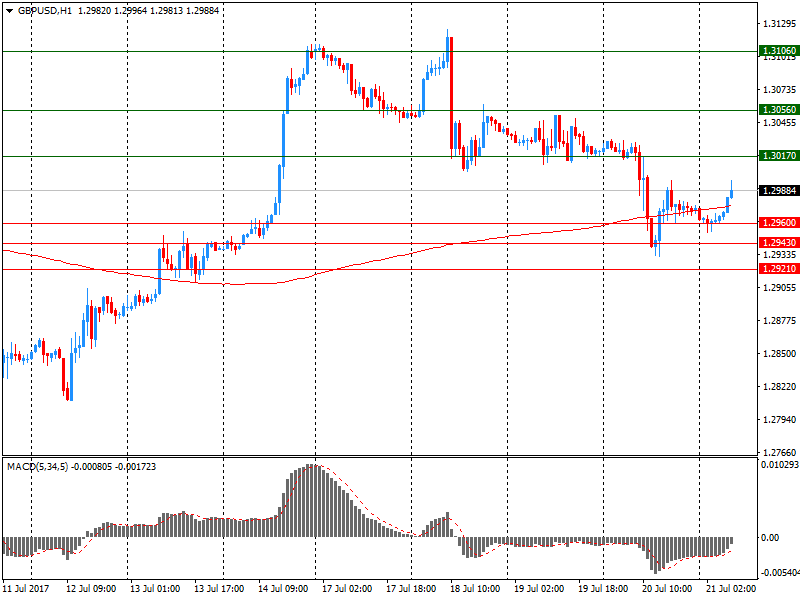
Task: Click the MACD(5,34,5) indicator label
Action: tap(37, 467)
